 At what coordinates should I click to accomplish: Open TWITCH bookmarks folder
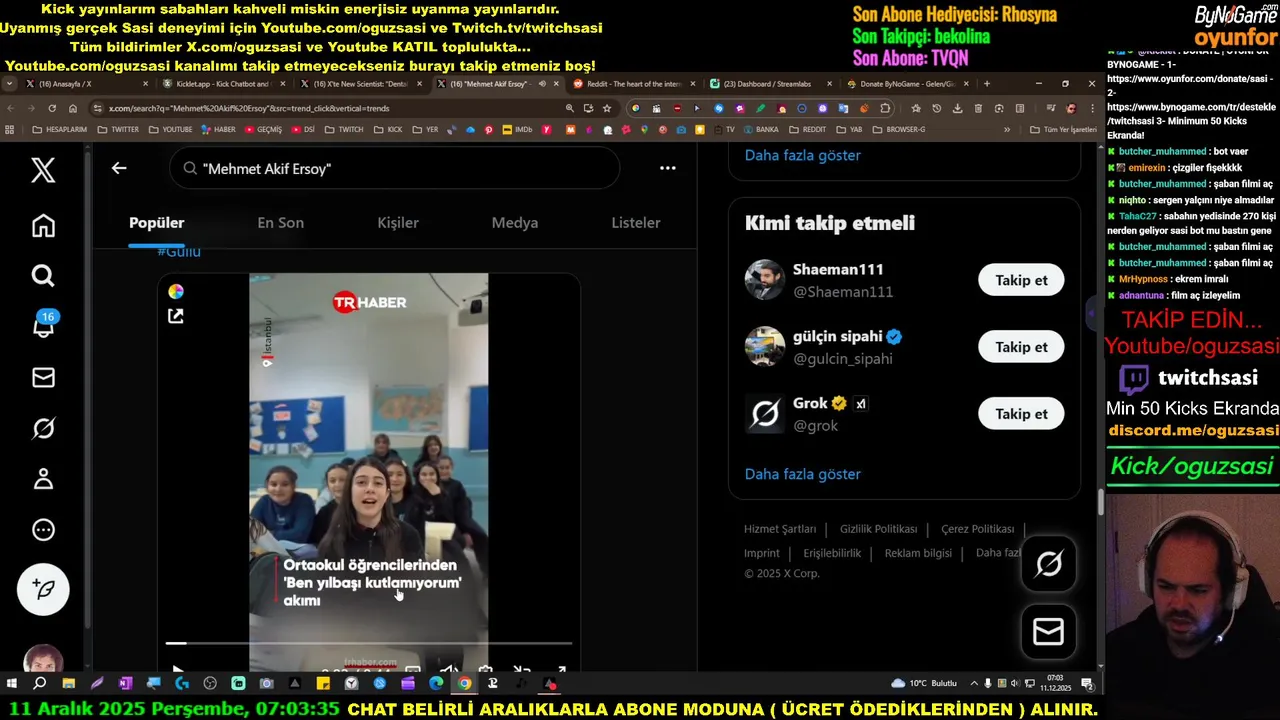tap(344, 129)
